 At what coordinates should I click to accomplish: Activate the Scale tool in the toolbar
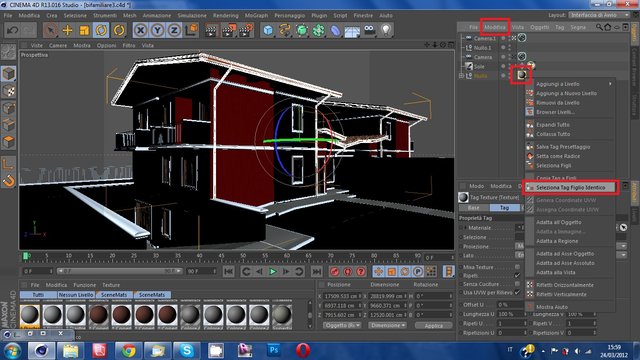coord(84,30)
